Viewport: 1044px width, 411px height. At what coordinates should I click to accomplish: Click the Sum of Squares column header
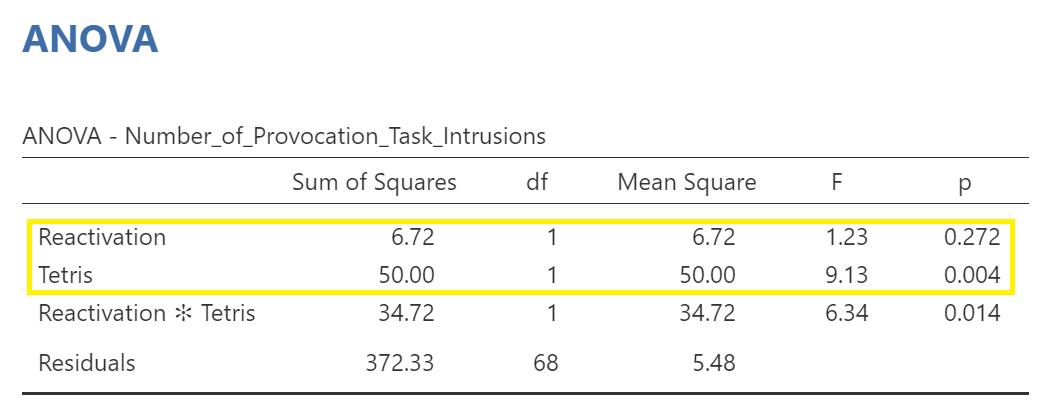point(374,183)
